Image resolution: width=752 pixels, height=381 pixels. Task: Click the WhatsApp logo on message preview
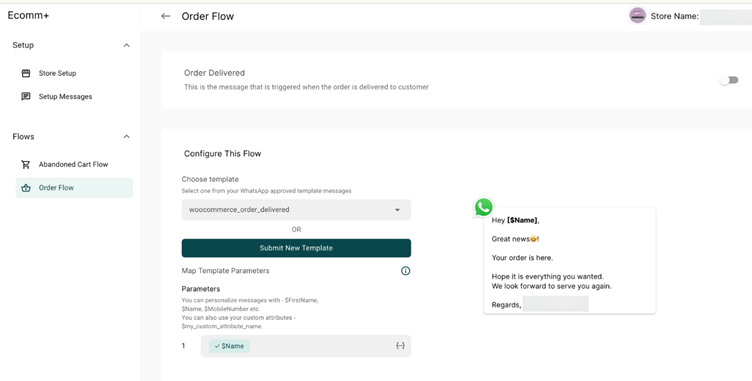click(x=483, y=208)
